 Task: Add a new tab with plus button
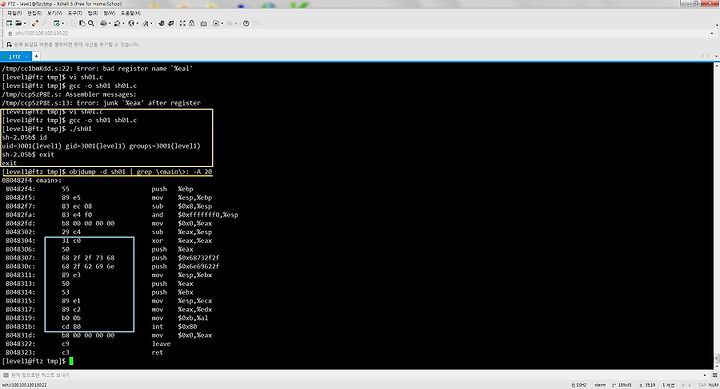[x=36, y=56]
